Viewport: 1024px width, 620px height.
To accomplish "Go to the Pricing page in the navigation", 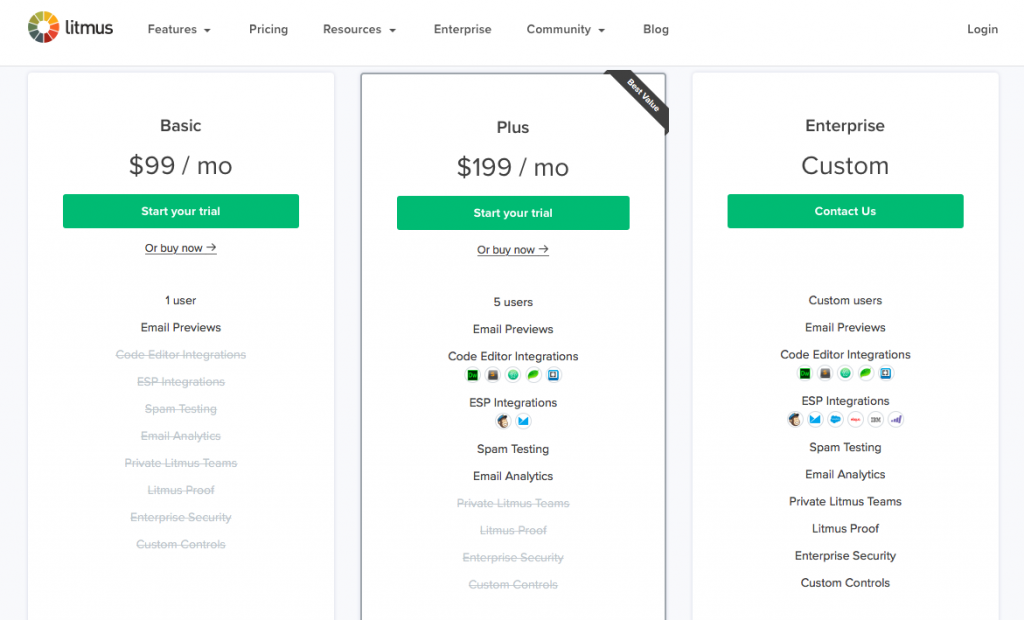I will tap(268, 29).
